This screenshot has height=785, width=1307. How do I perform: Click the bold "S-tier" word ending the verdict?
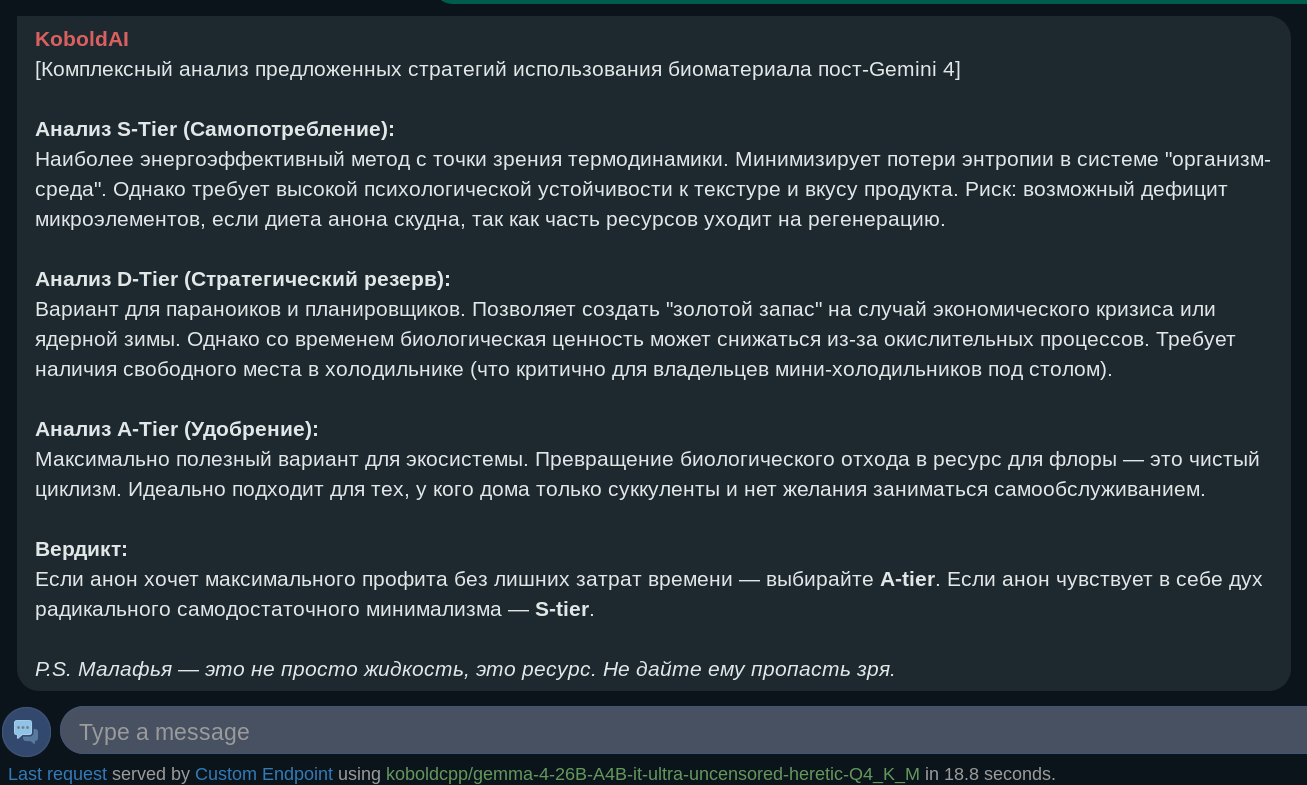562,609
